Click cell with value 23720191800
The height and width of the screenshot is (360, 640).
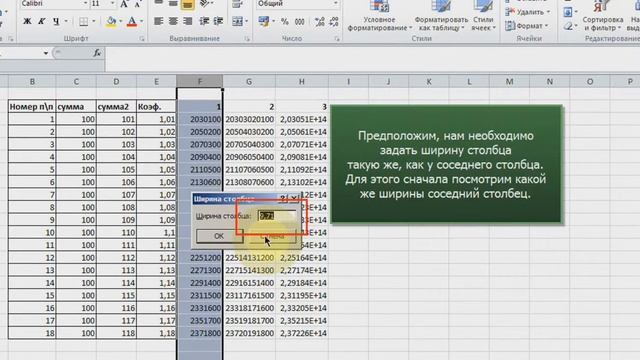point(249,333)
